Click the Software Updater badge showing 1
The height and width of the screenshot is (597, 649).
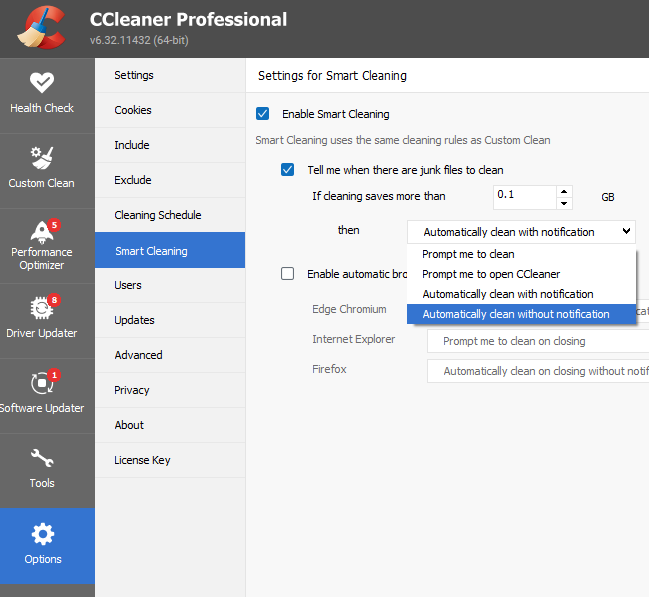click(x=54, y=375)
